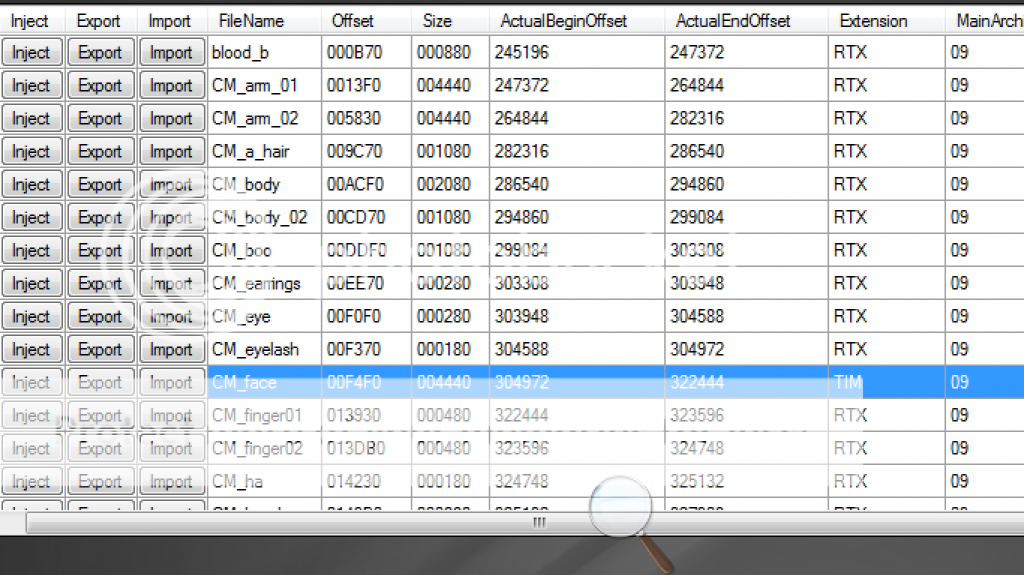Select the CM_eye file name cell
Screen dimensions: 1024x575
(x=264, y=316)
